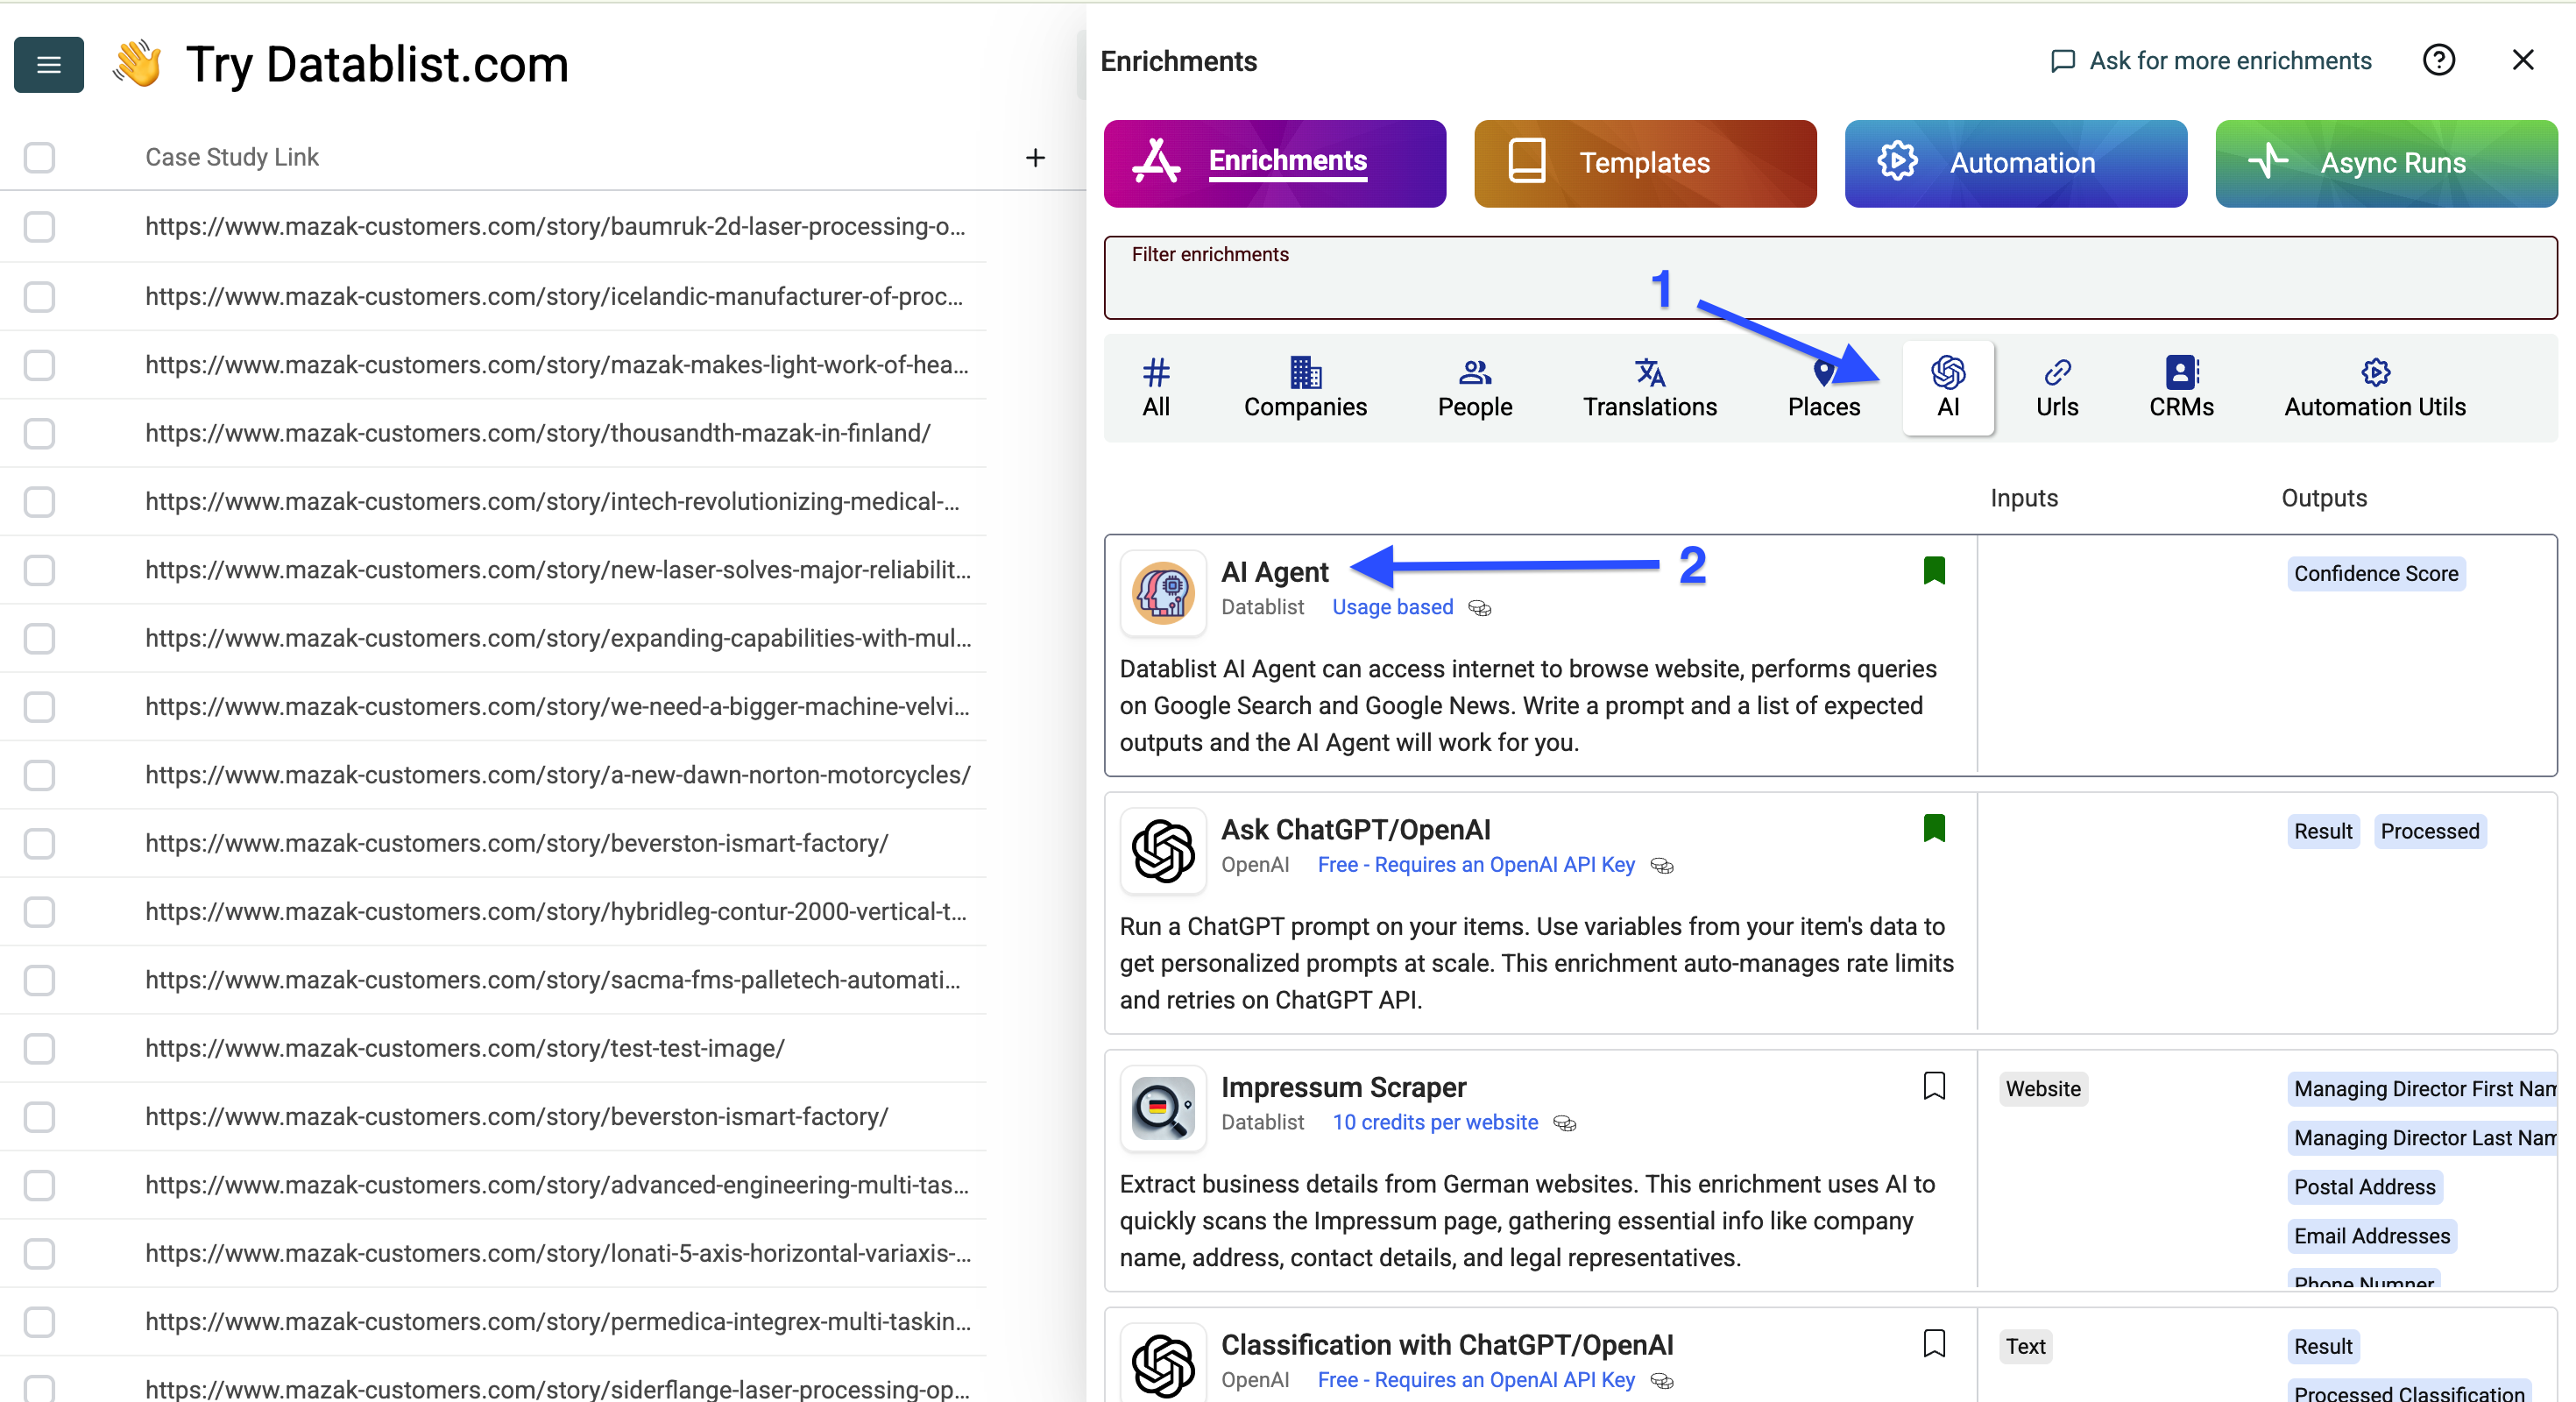Check the mazak-makes-light-work row checkbox
2576x1402 pixels.
tap(39, 365)
